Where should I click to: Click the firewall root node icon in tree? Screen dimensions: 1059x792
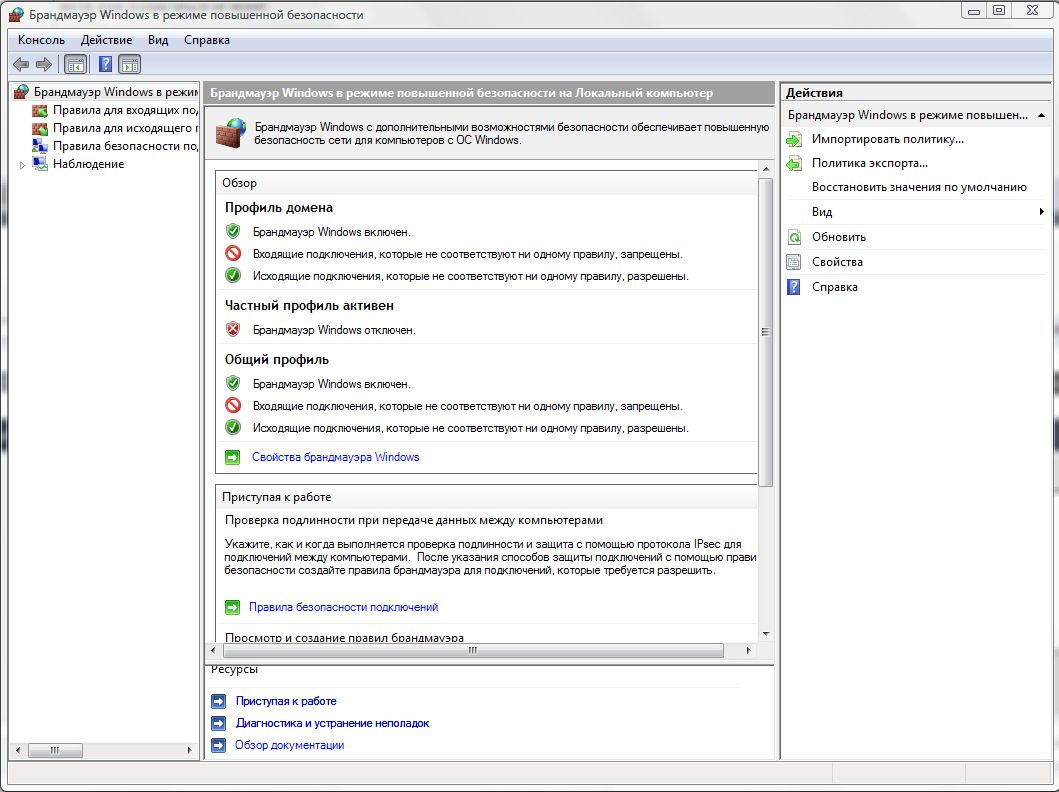[22, 92]
